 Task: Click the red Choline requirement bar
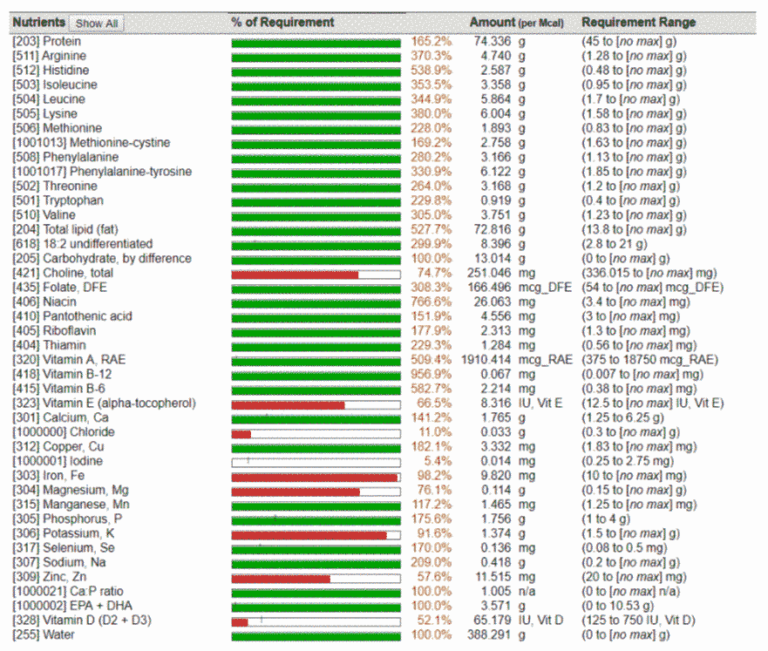pyautogui.click(x=294, y=273)
